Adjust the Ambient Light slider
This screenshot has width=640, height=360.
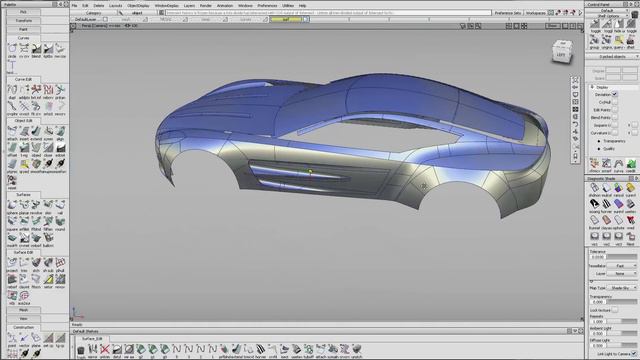(x=621, y=333)
